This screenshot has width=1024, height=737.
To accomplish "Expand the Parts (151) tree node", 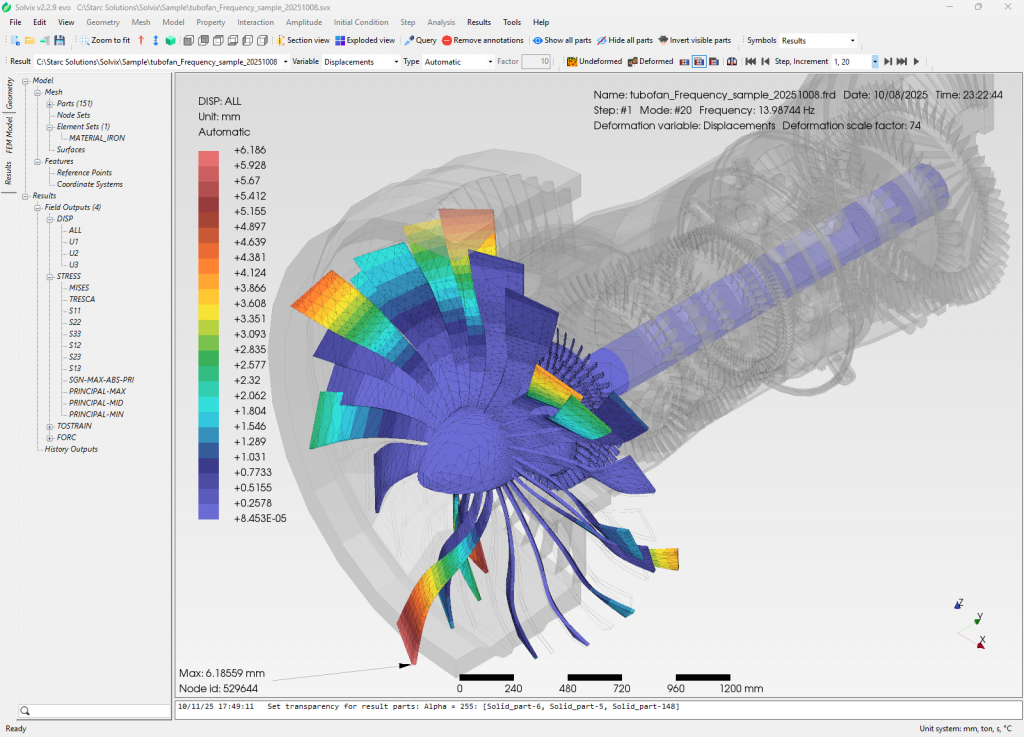I will point(50,103).
